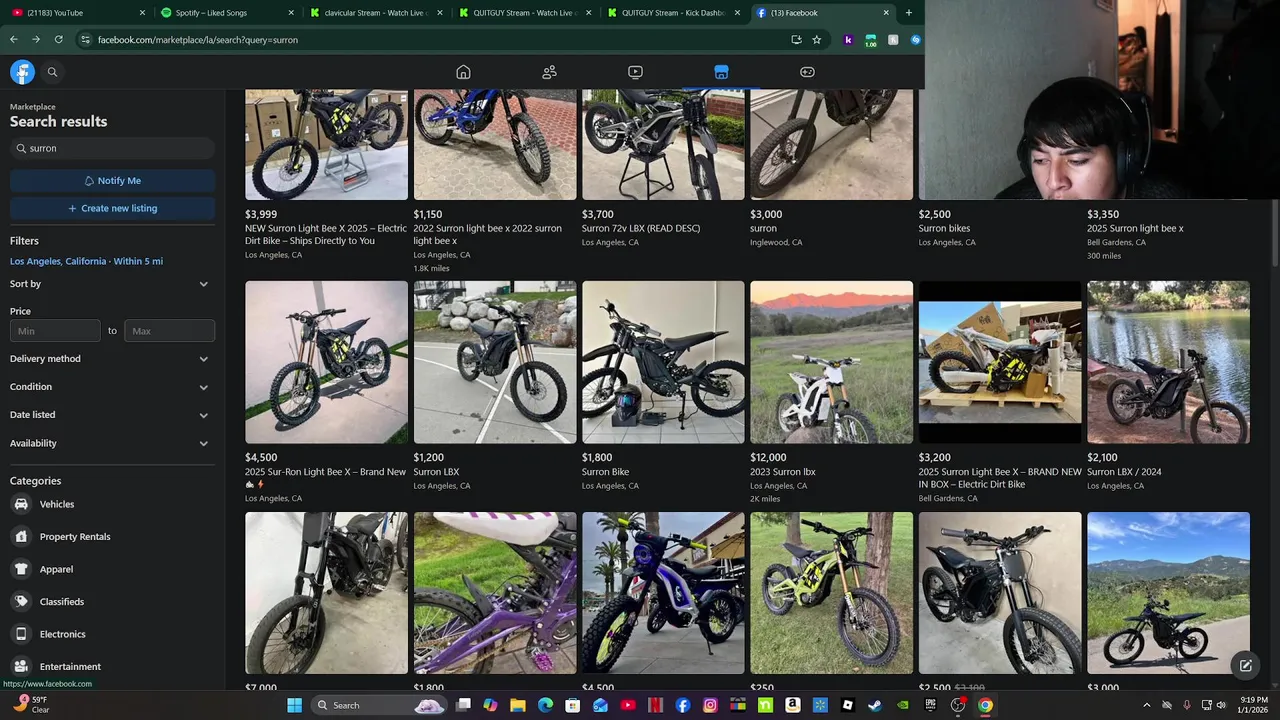Click the 2025 Surron light bee x title
This screenshot has width=1280, height=720.
[x=1135, y=228]
